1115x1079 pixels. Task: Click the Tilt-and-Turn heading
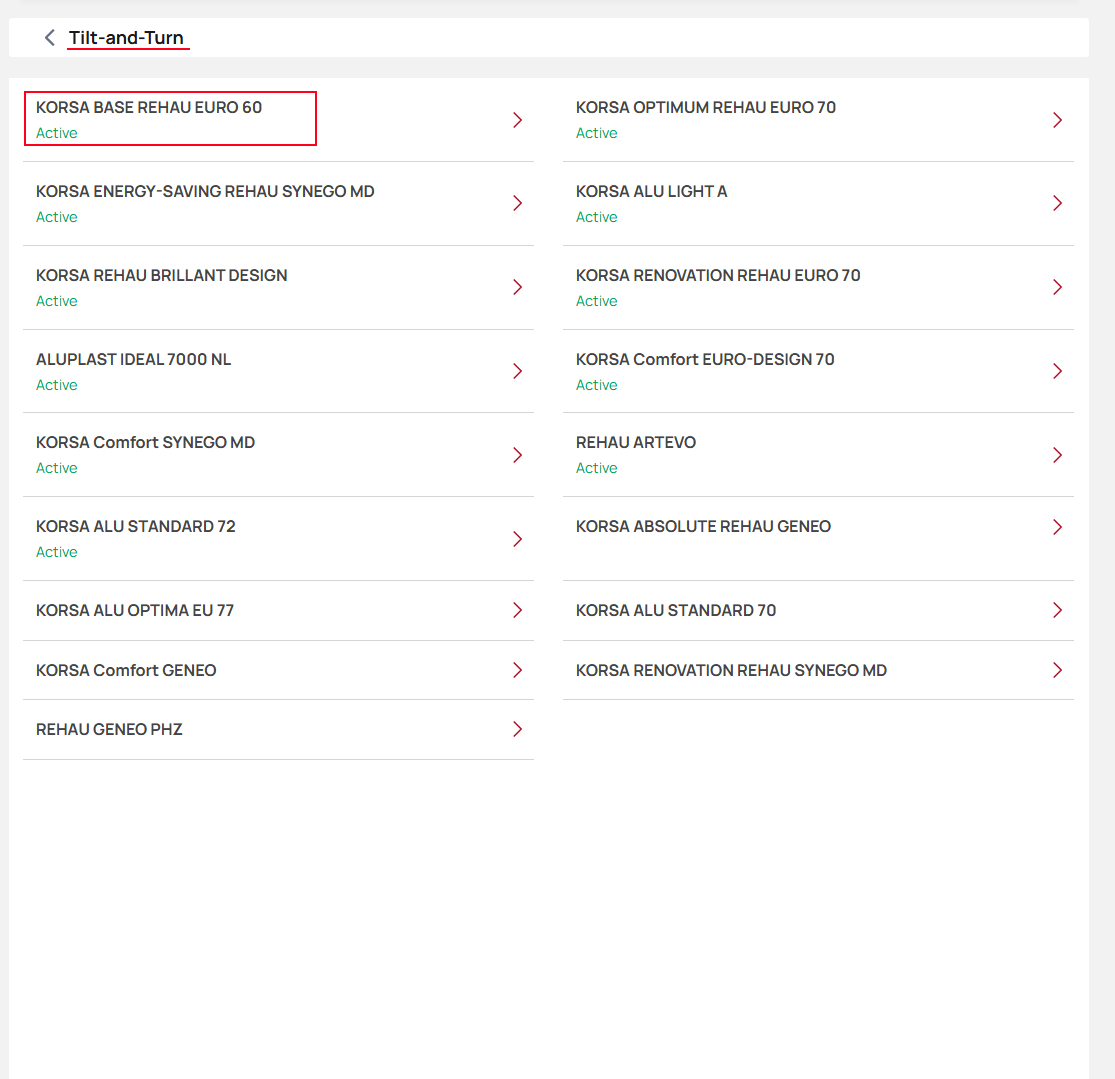click(x=126, y=38)
